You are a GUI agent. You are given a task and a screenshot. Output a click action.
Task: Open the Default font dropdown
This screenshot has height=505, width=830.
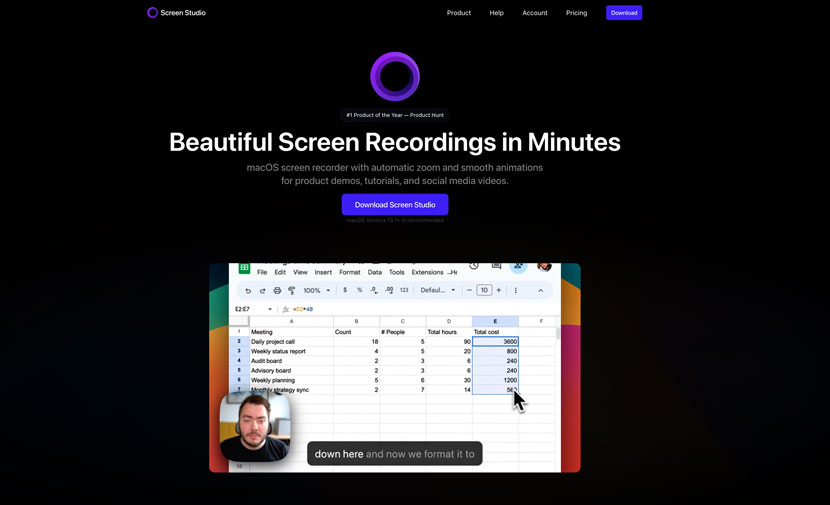click(438, 290)
